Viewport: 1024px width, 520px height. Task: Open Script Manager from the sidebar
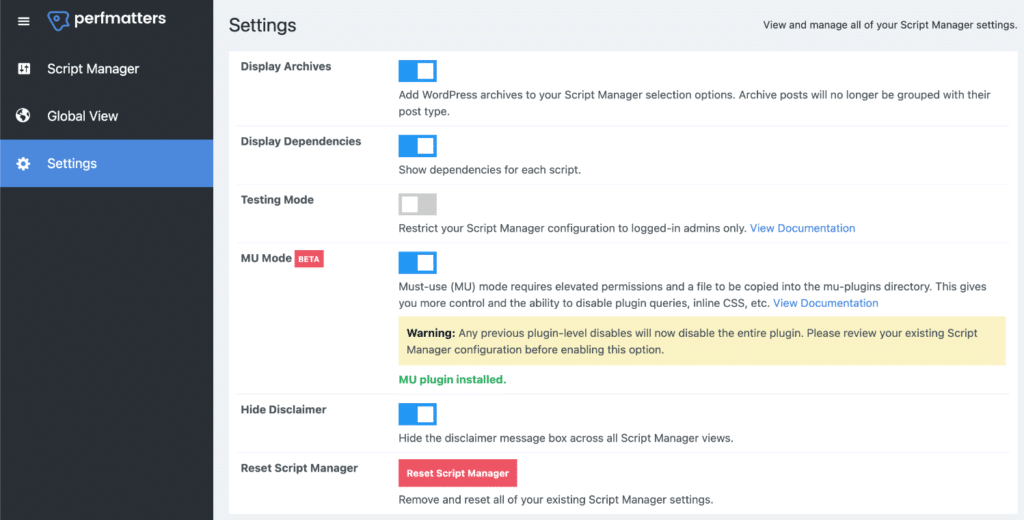point(93,69)
